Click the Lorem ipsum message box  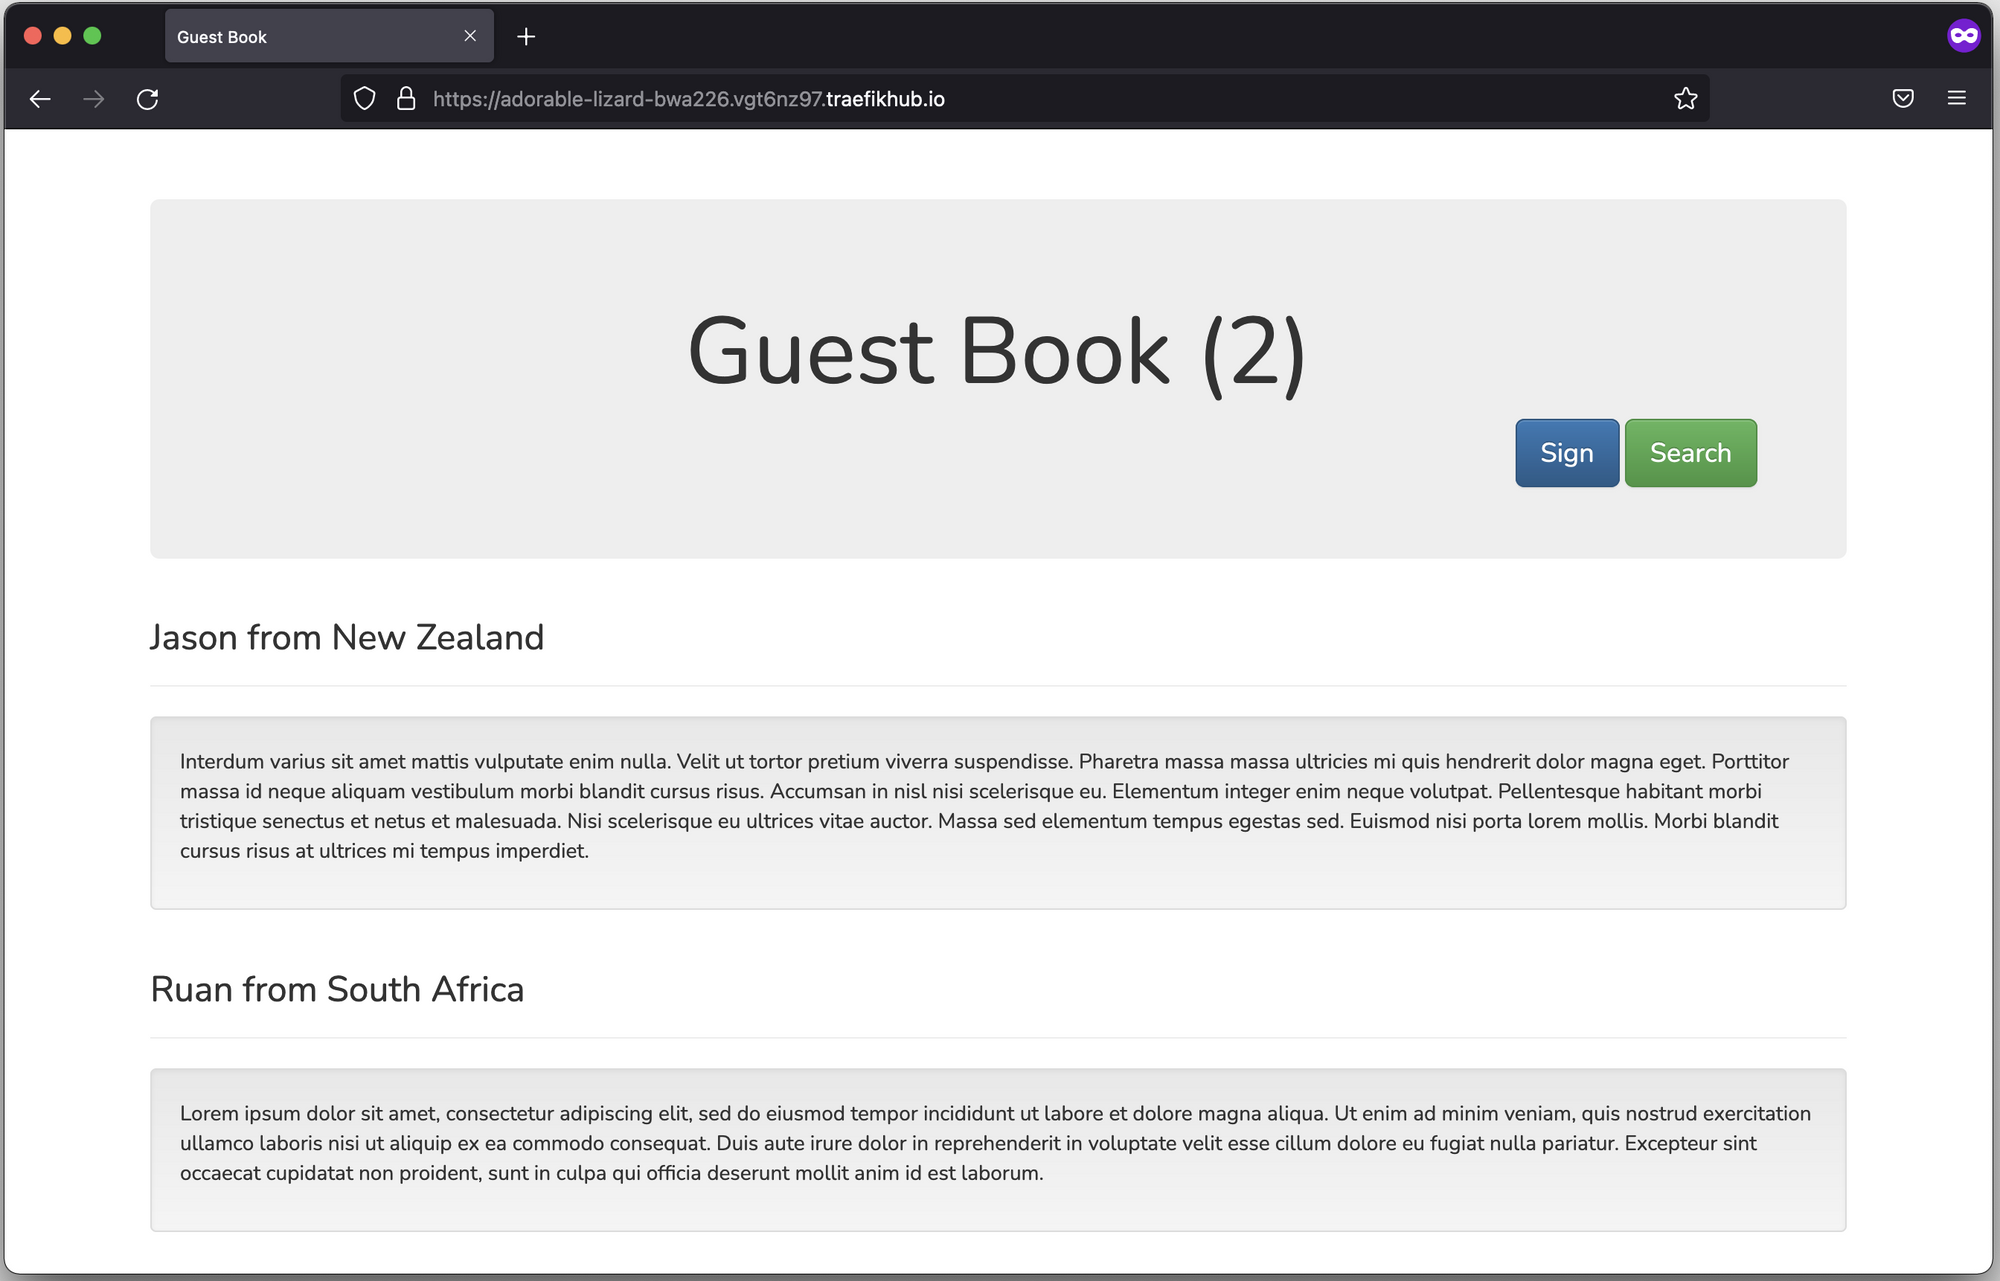(997, 1149)
